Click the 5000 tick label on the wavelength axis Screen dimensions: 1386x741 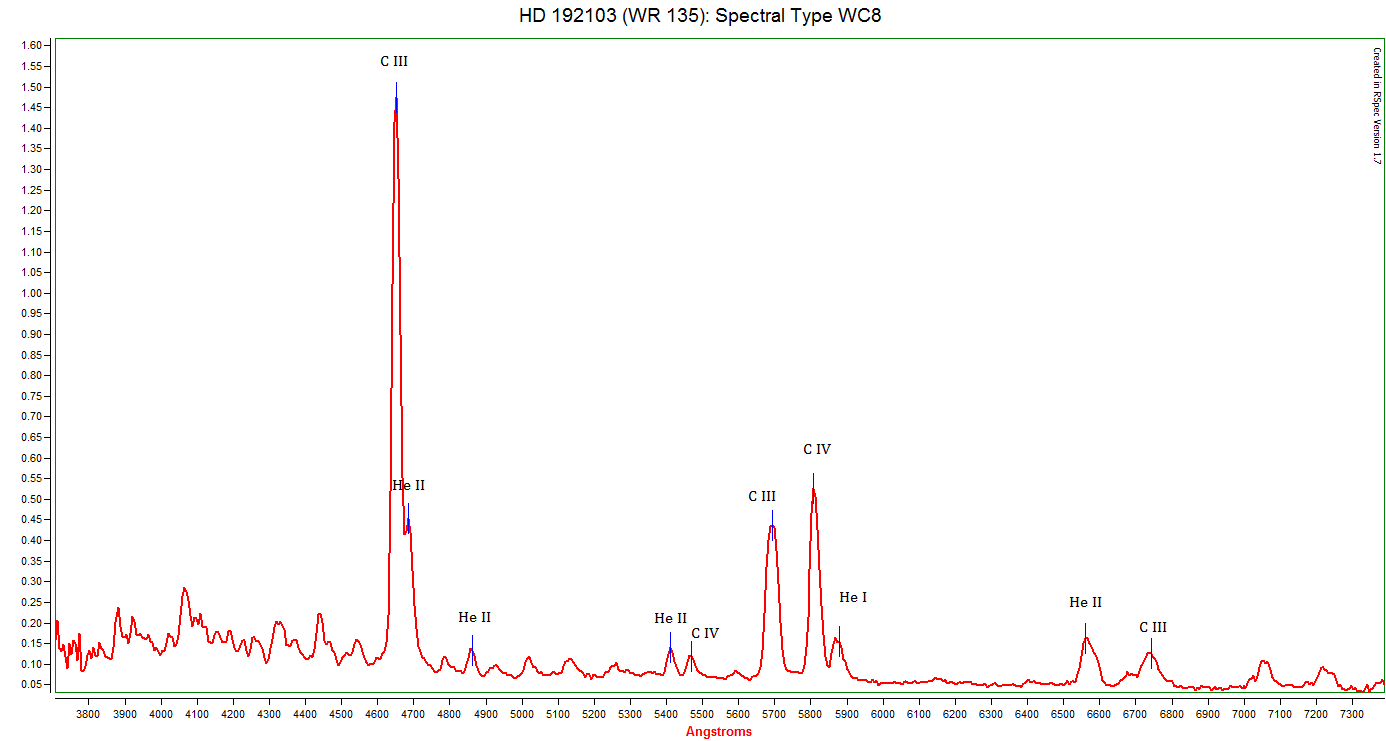coord(522,714)
